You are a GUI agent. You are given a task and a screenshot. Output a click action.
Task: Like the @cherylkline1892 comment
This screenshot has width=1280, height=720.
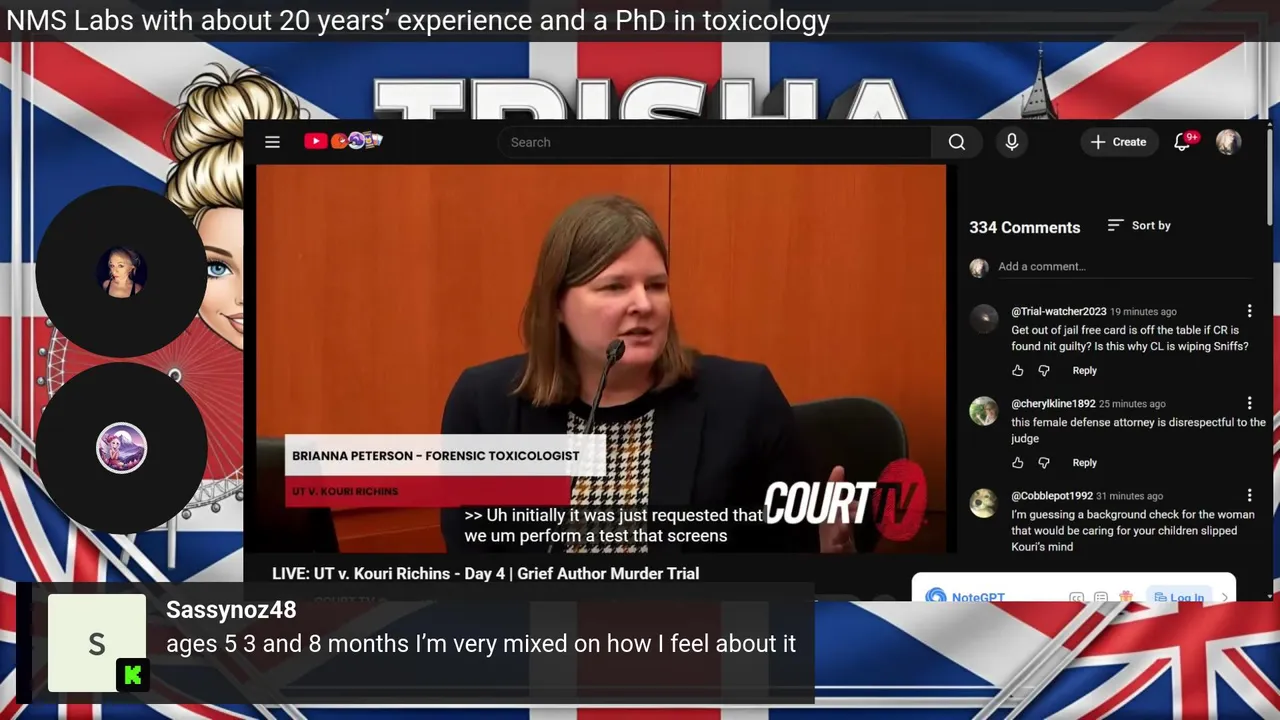click(x=1018, y=463)
